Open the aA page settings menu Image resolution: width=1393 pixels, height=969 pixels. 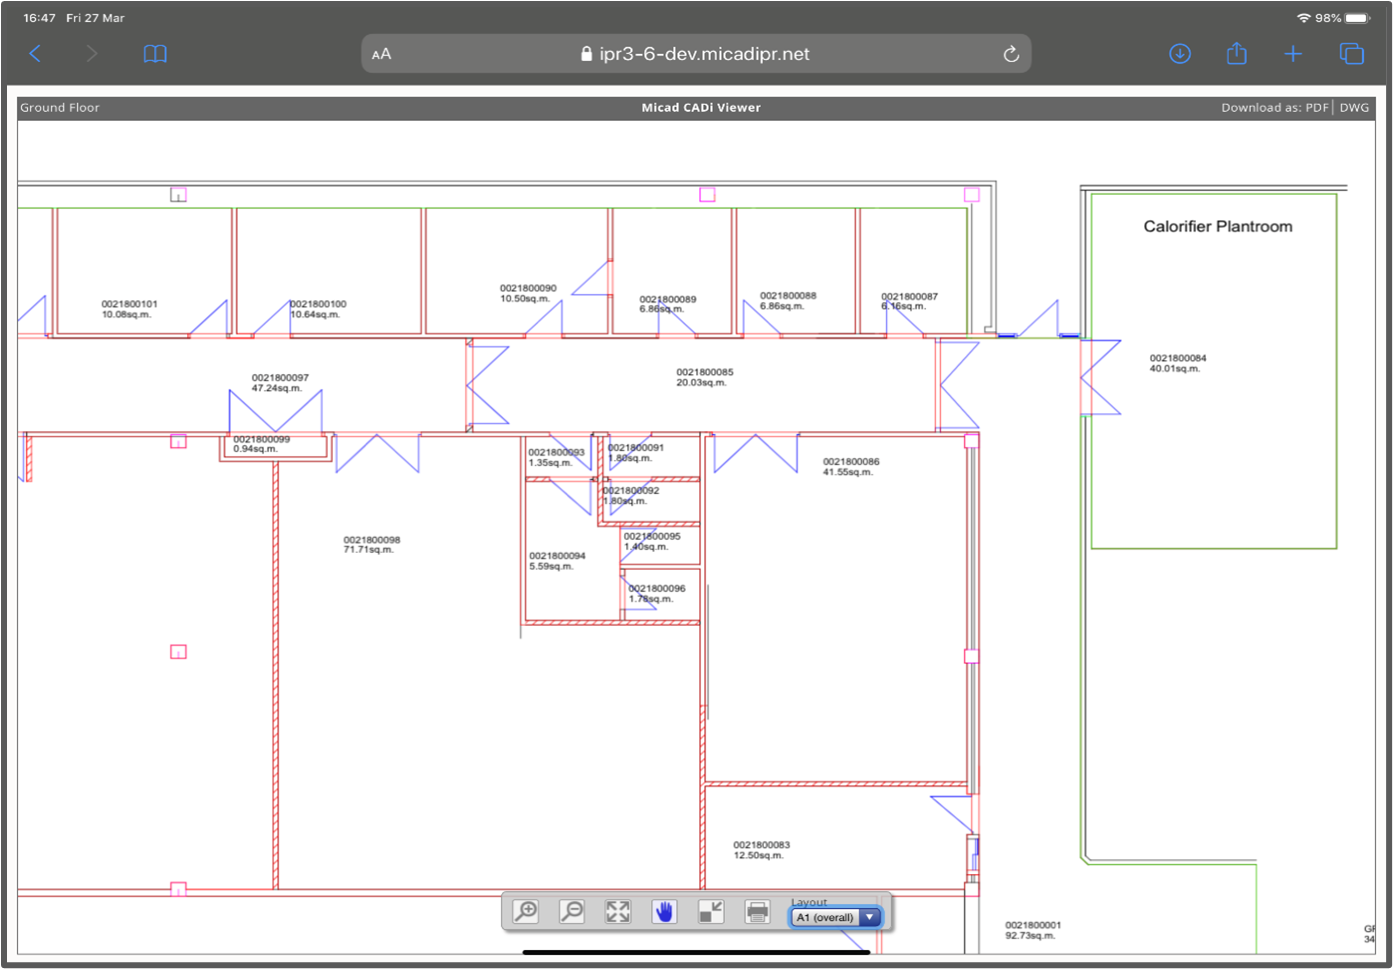click(x=382, y=54)
